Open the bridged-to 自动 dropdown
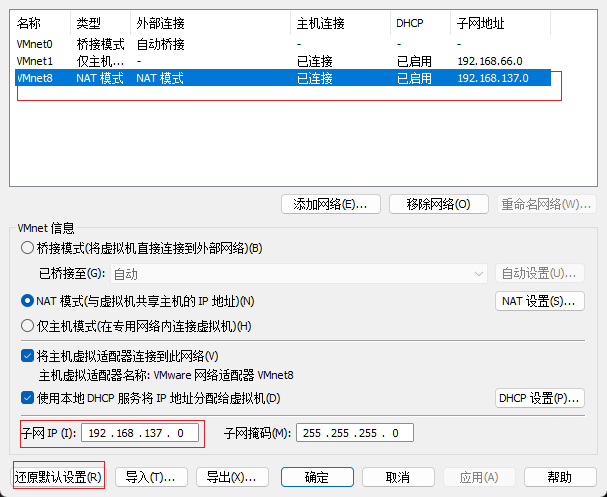Screen dimensions: 607x497 coord(299,274)
